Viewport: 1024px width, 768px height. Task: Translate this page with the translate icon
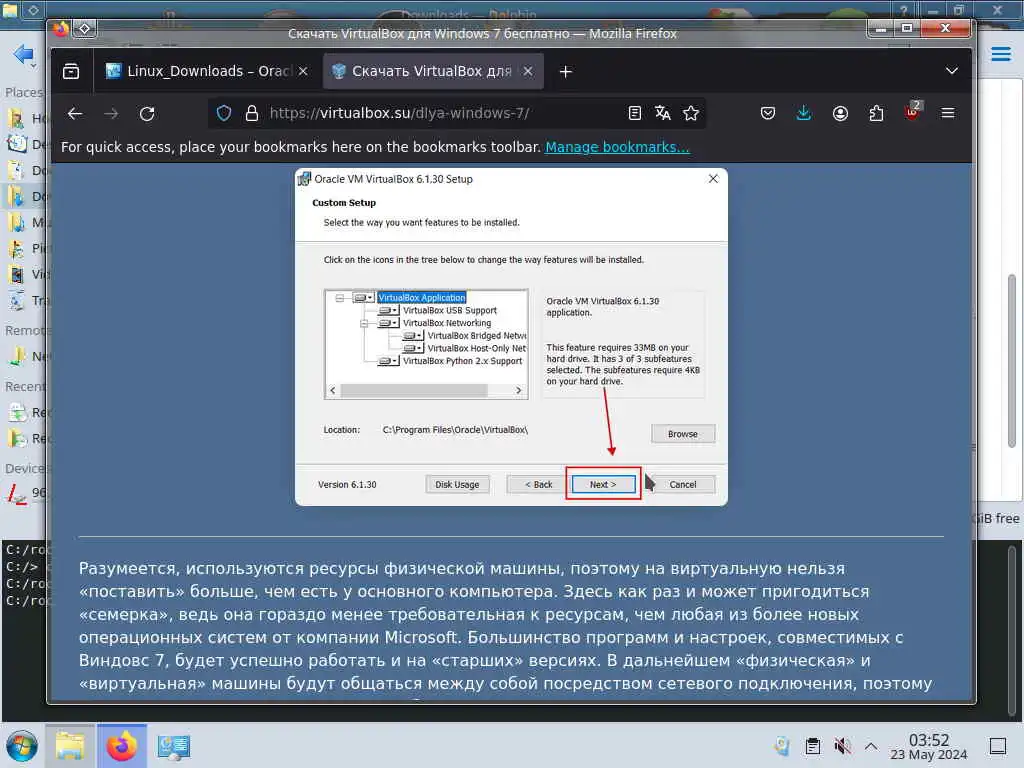pyautogui.click(x=662, y=113)
